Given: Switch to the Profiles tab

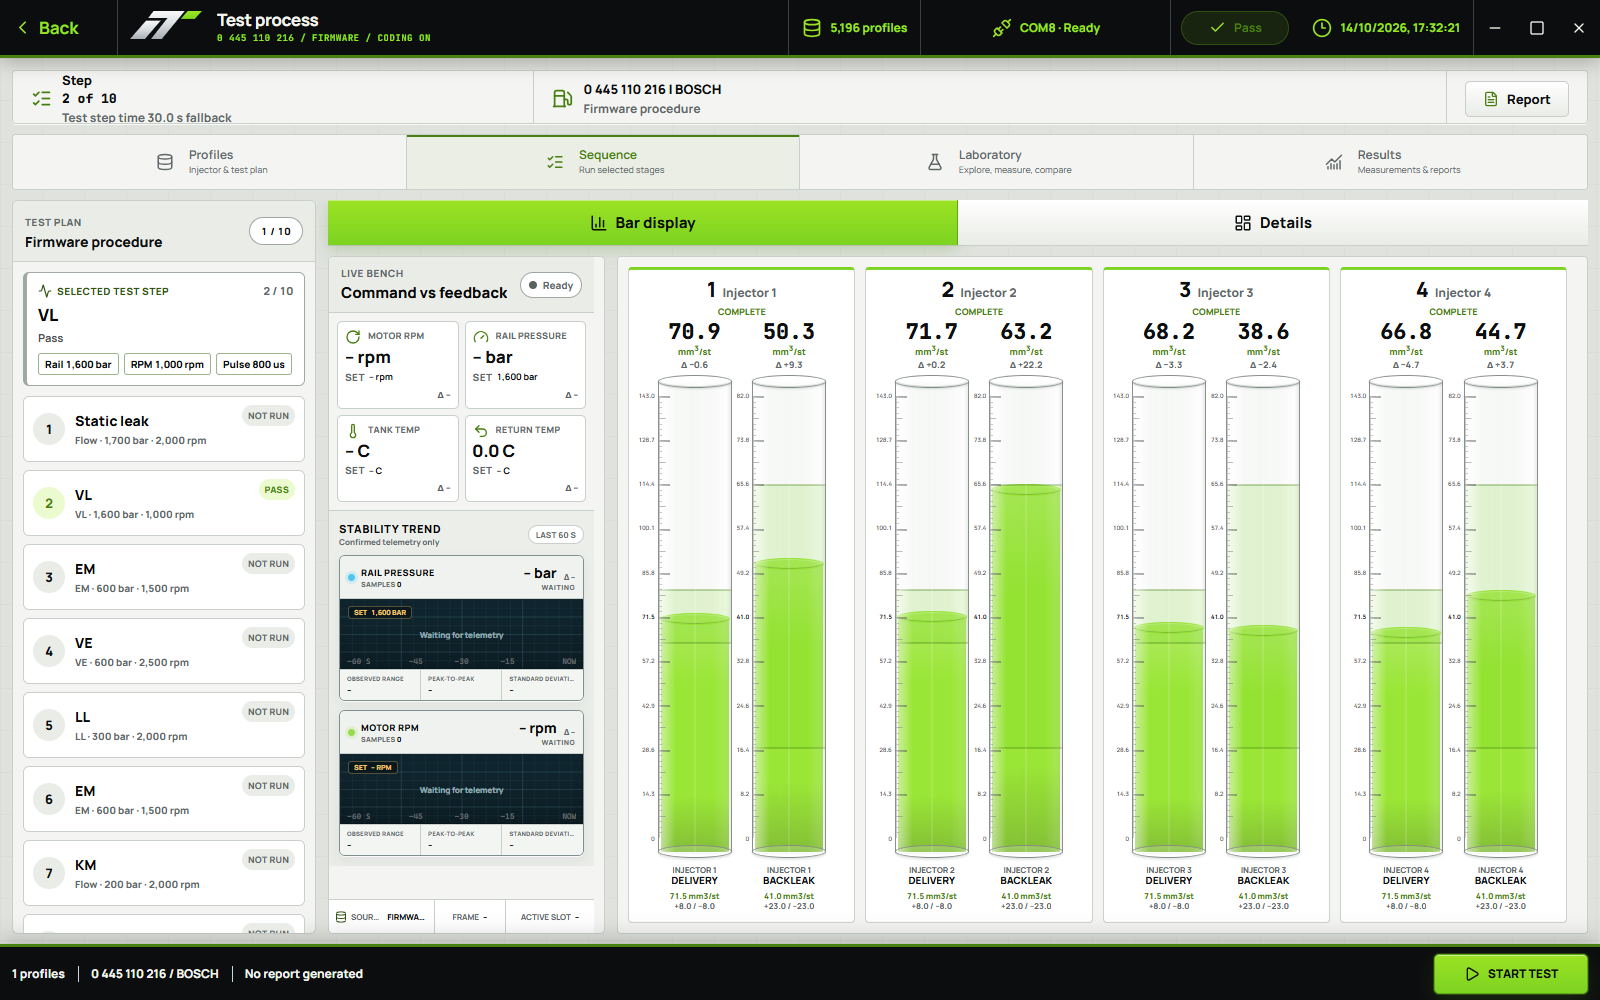Looking at the screenshot, I should point(210,162).
